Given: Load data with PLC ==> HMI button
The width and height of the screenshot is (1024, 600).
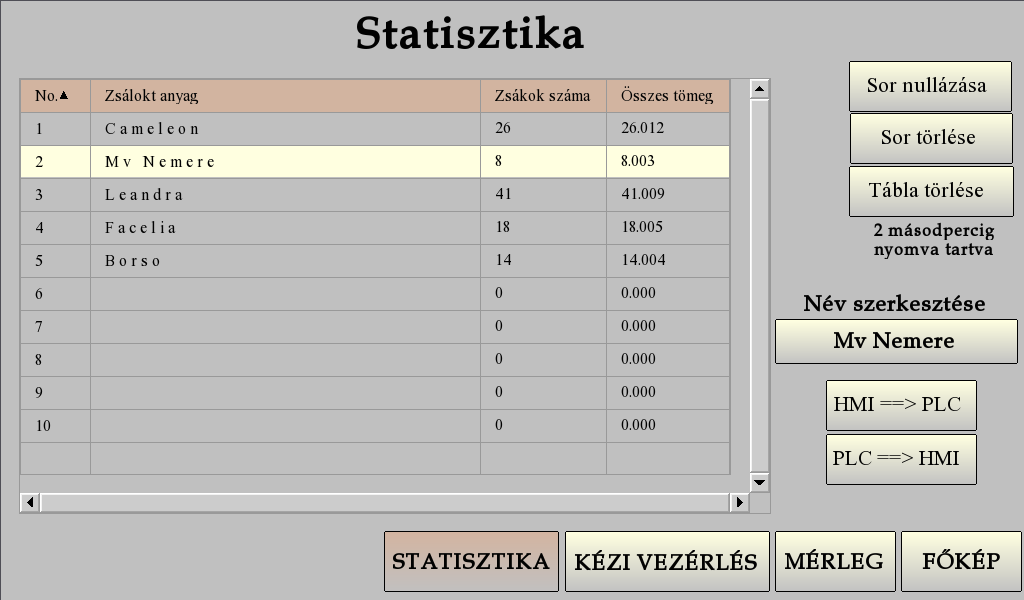Looking at the screenshot, I should click(900, 459).
